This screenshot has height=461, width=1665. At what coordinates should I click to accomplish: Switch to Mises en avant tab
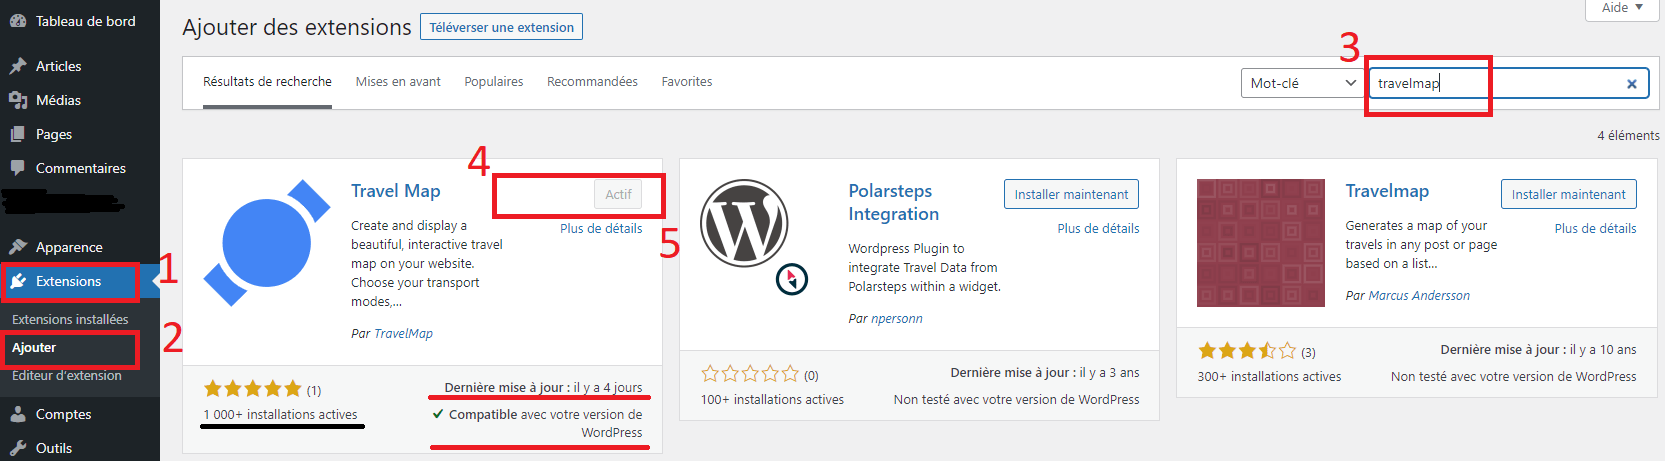pyautogui.click(x=398, y=82)
